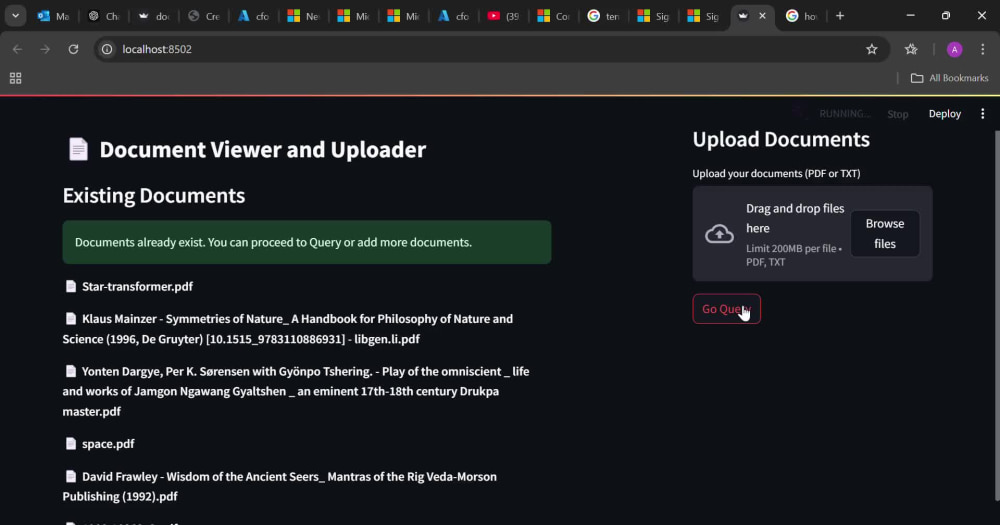Switch to the YouTube tab
This screenshot has height=525, width=1000.
coord(503,16)
